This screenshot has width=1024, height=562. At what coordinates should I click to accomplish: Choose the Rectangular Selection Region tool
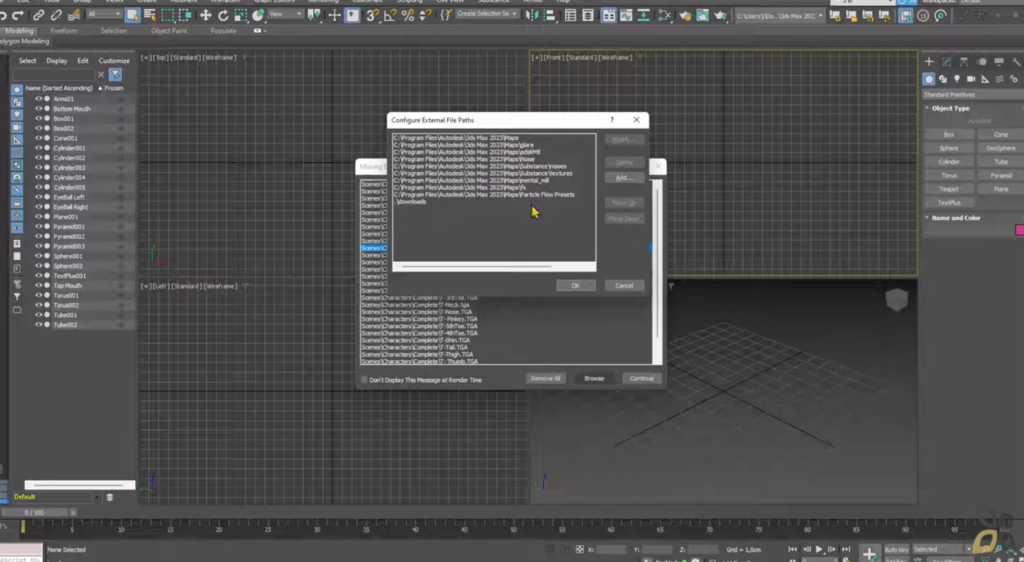[x=168, y=14]
